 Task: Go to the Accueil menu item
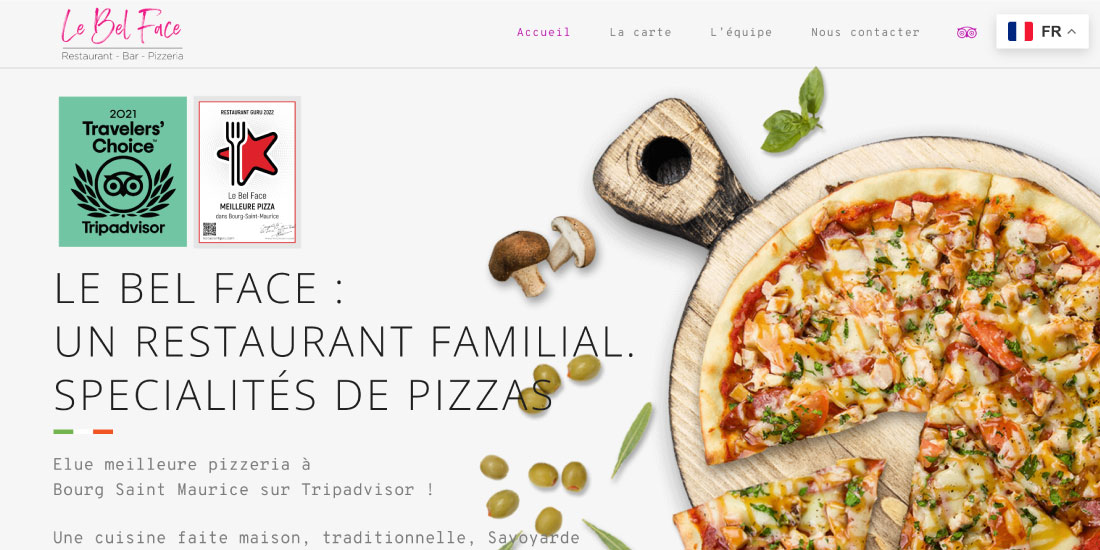544,32
